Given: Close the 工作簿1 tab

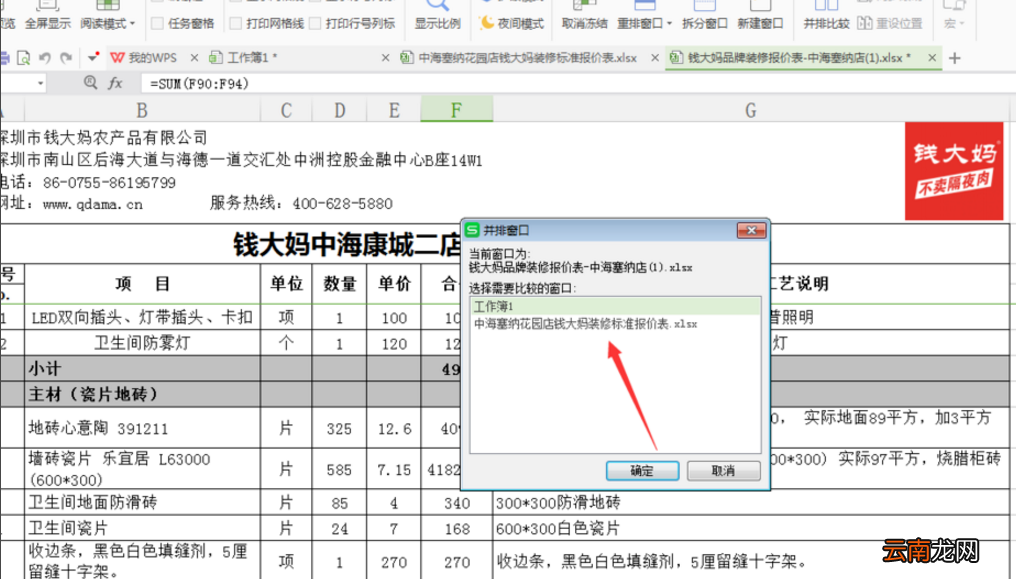Looking at the screenshot, I should point(385,58).
